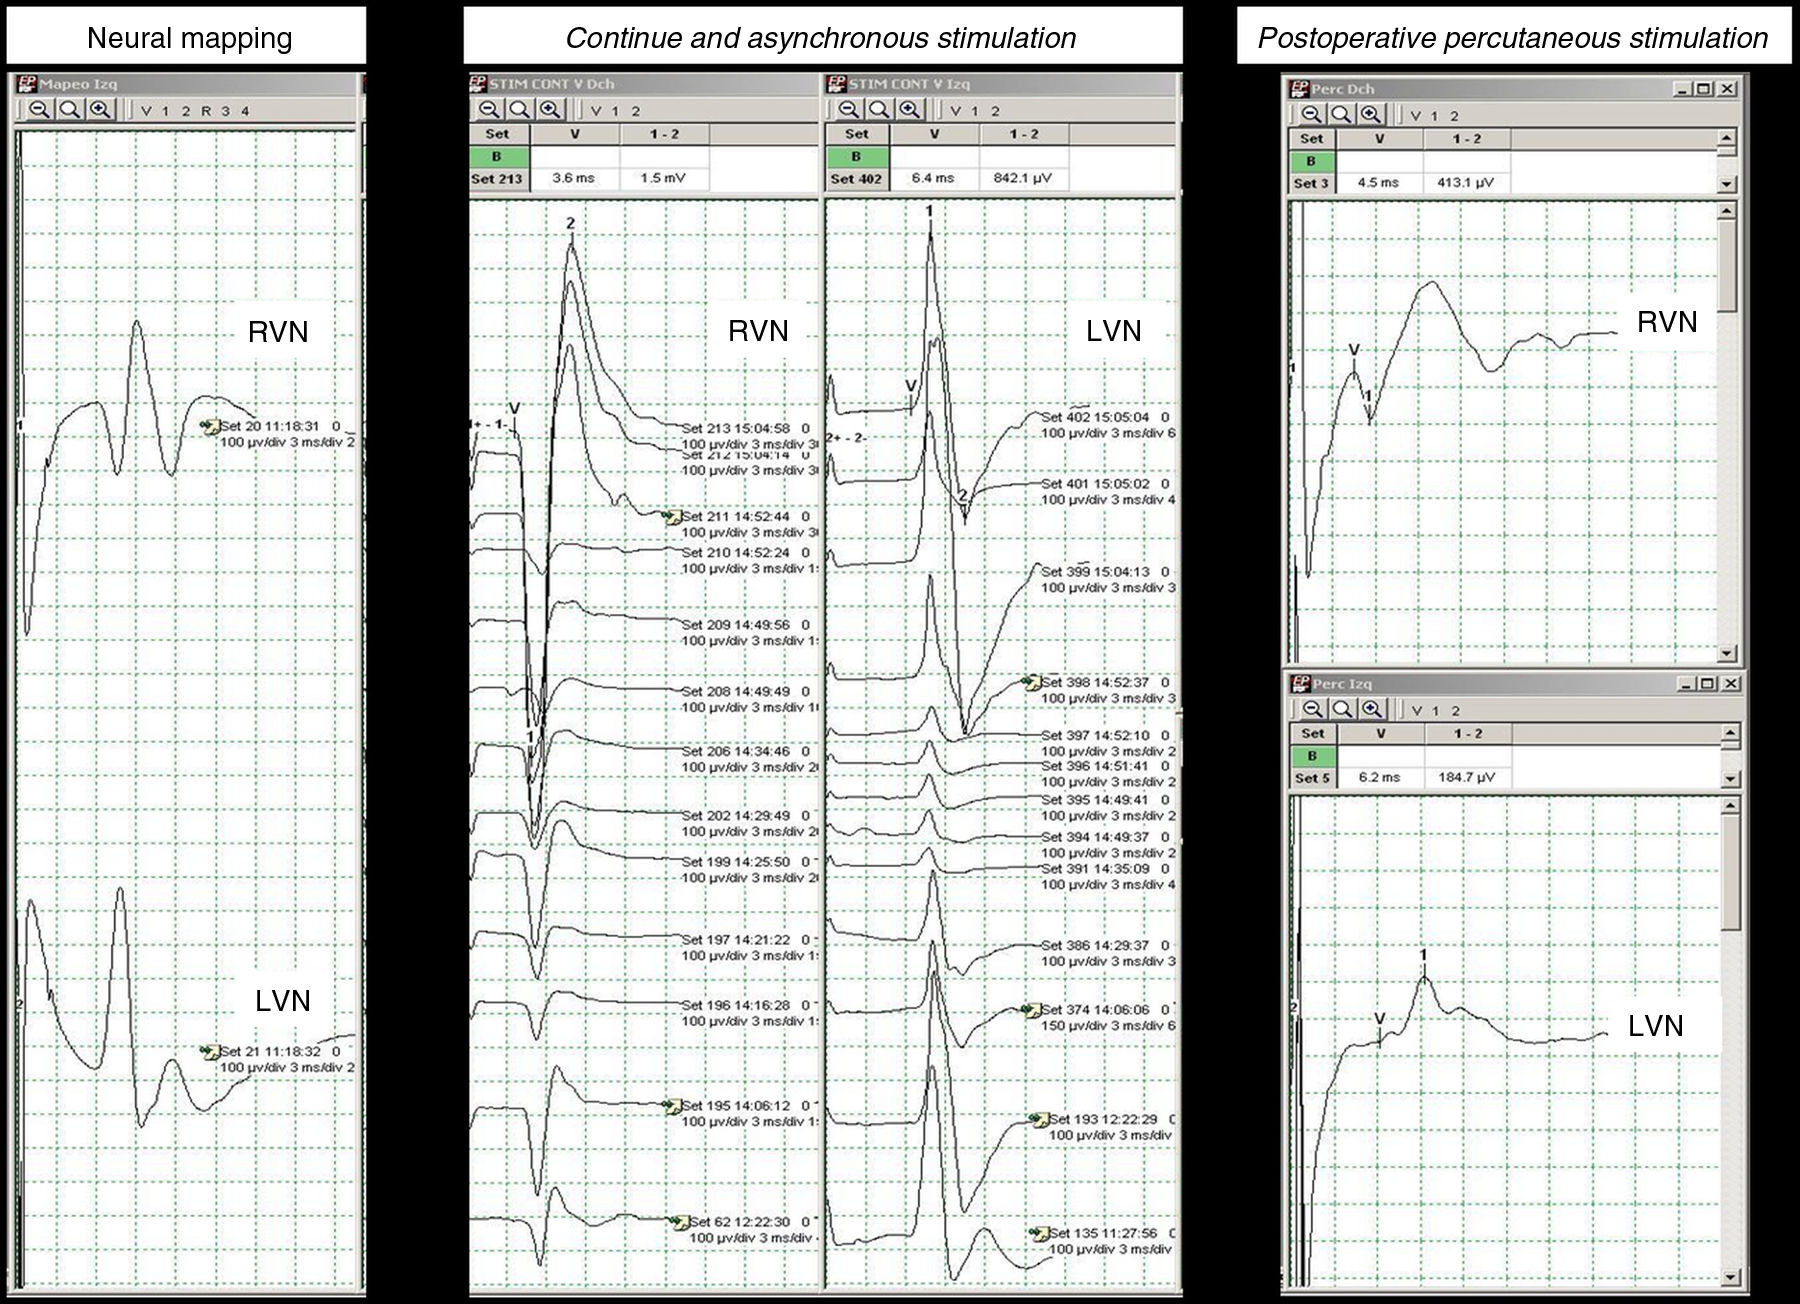Click the green B baseline cell in Perc Dch
Viewport: 1800px width, 1304px height.
[x=1311, y=161]
